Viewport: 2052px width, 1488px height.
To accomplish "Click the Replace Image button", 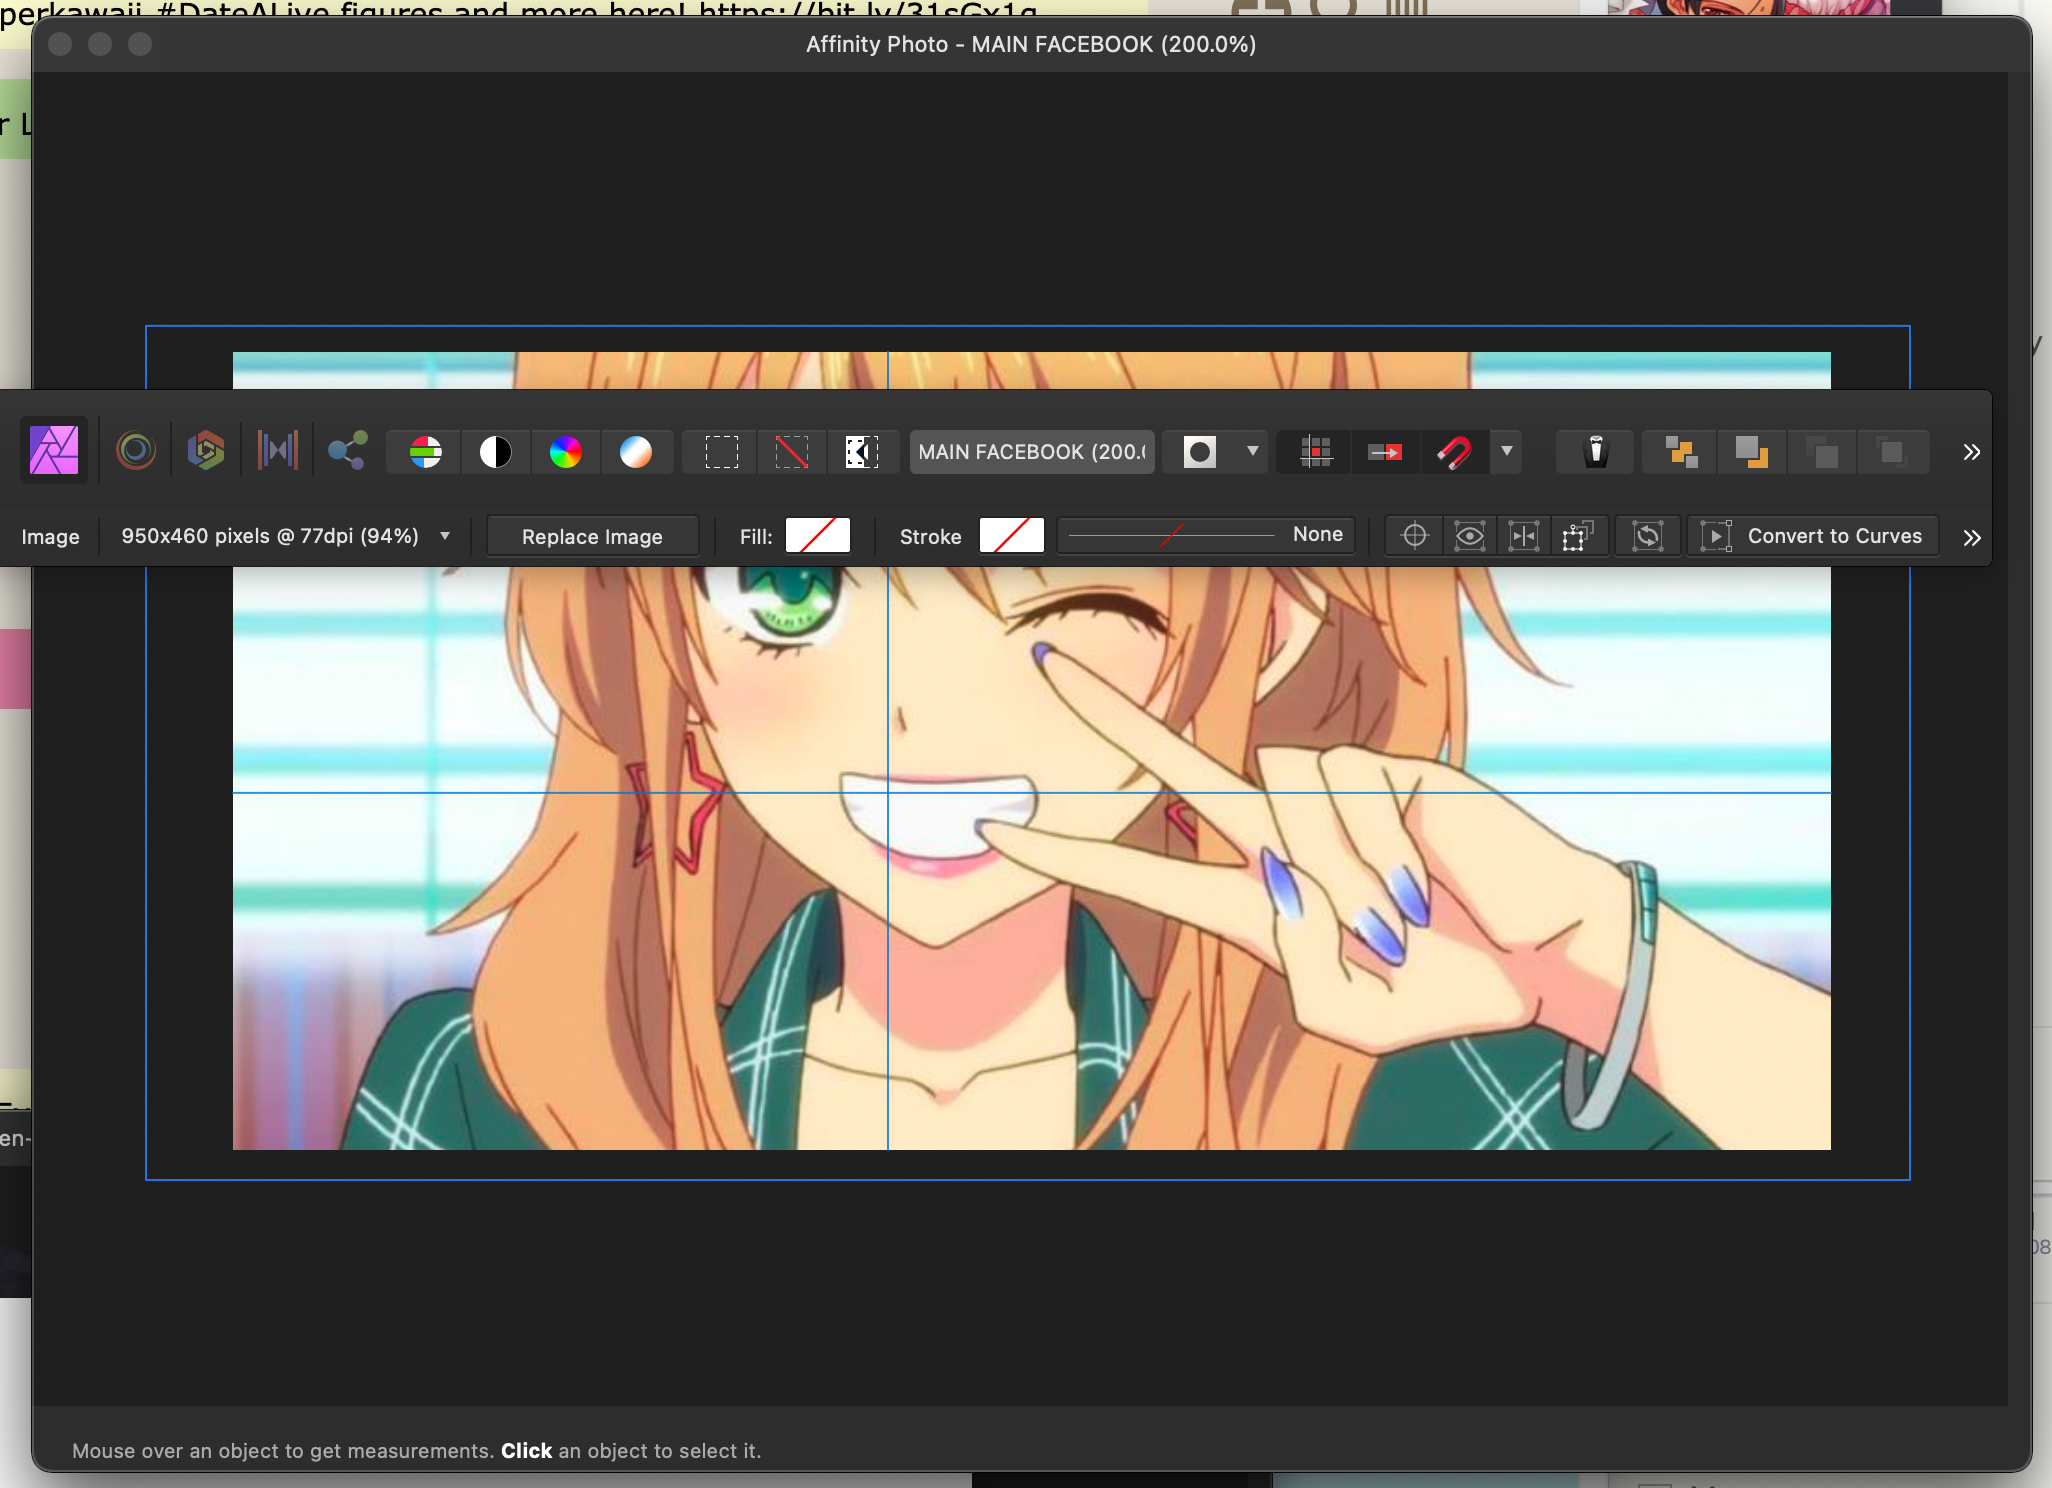I will [592, 537].
